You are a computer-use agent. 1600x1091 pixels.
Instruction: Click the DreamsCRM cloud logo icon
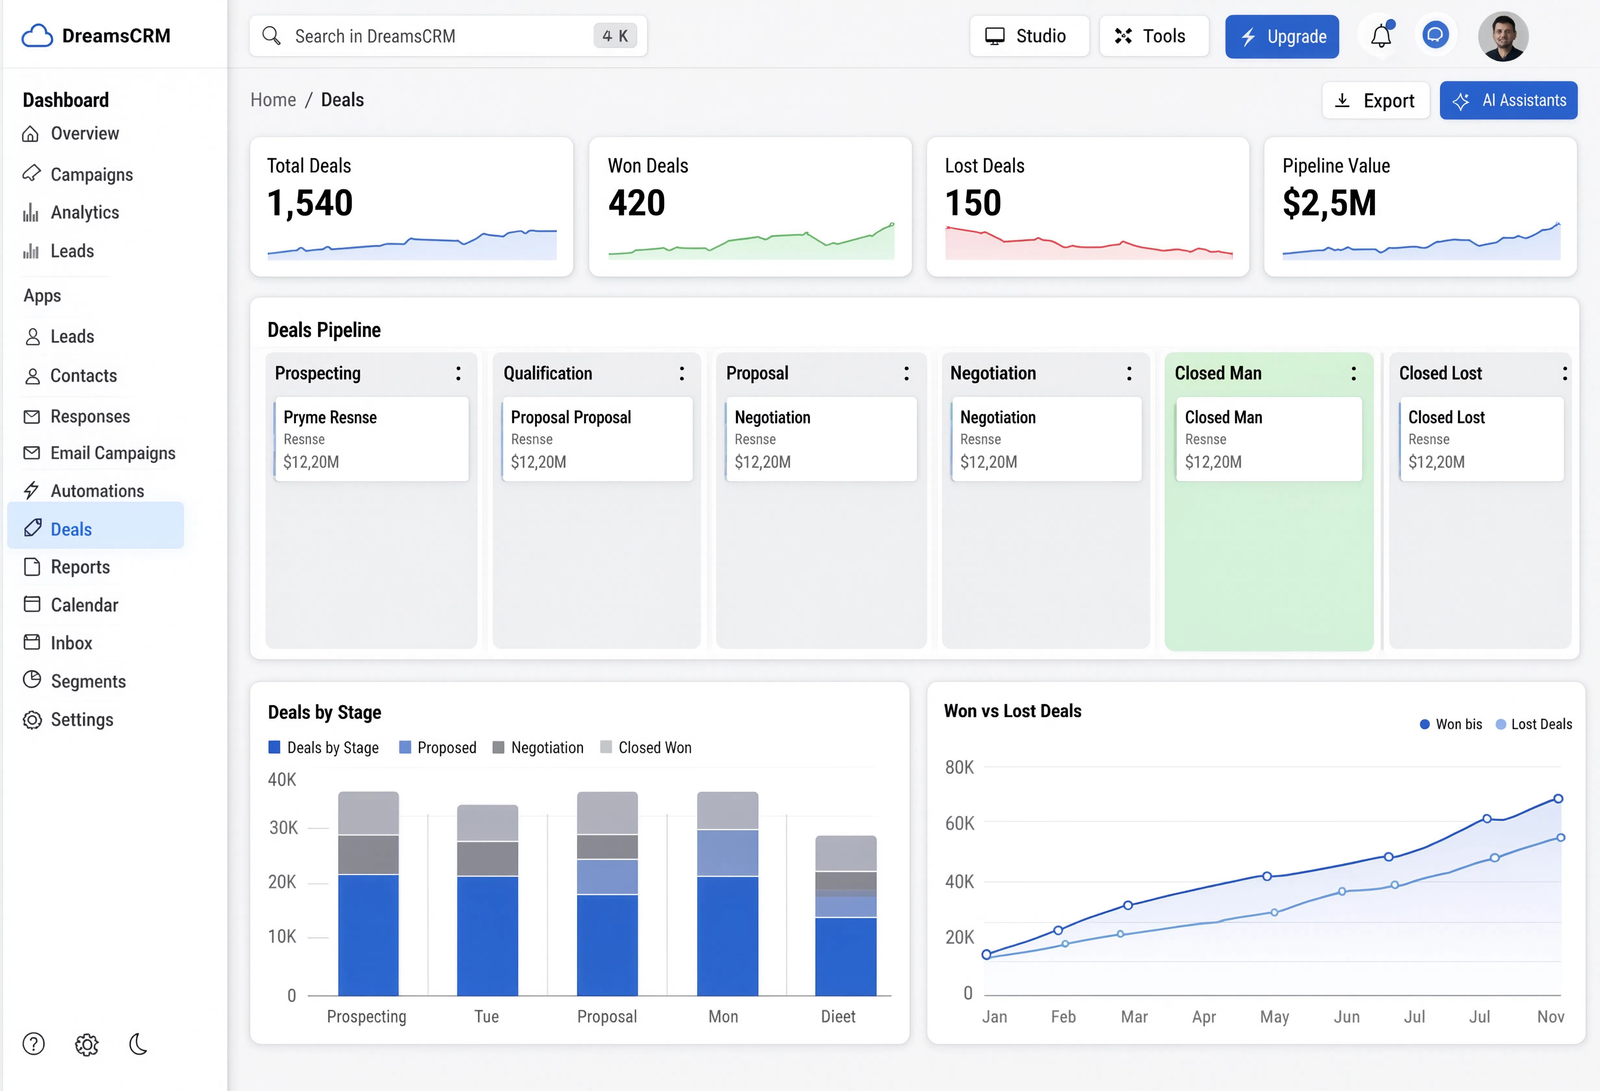tap(37, 36)
